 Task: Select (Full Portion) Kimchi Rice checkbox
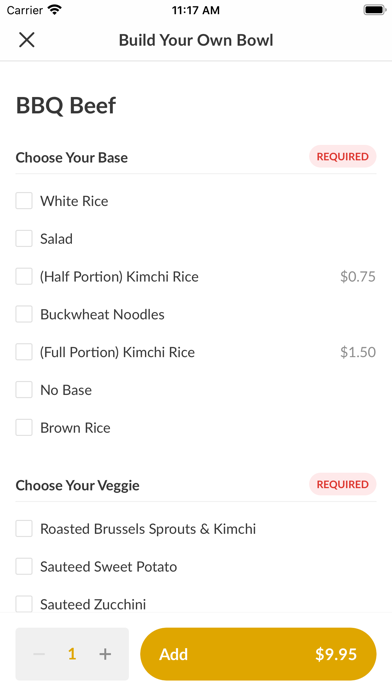(24, 352)
